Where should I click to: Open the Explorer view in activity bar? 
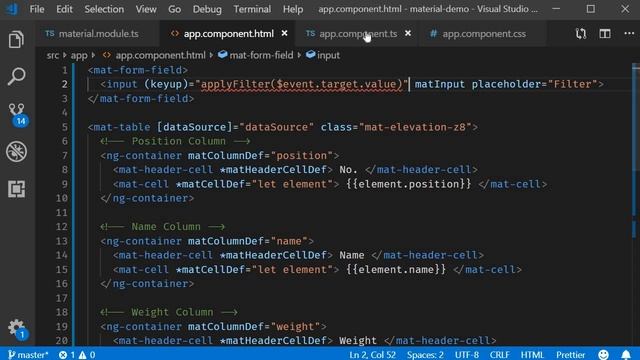tap(16, 40)
